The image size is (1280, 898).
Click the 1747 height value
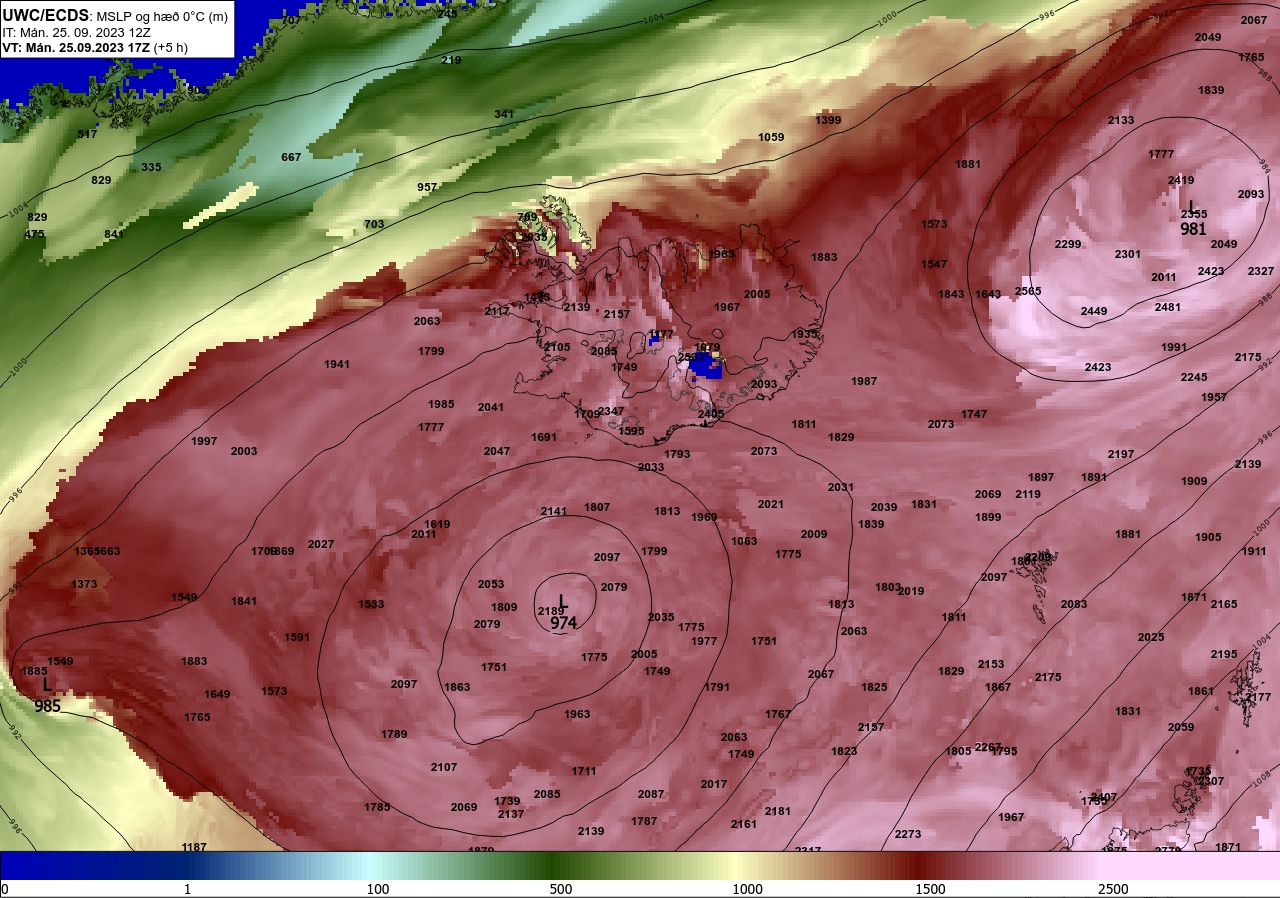pyautogui.click(x=974, y=414)
